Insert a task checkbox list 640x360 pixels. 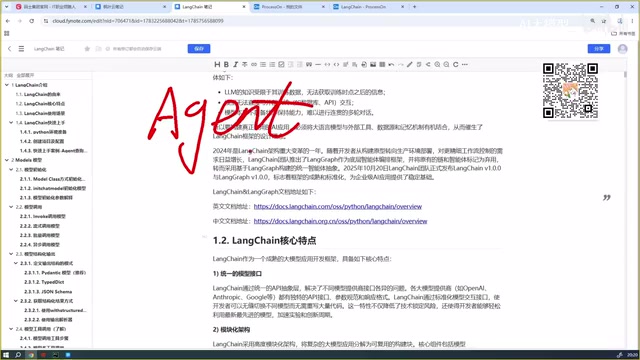281,64
